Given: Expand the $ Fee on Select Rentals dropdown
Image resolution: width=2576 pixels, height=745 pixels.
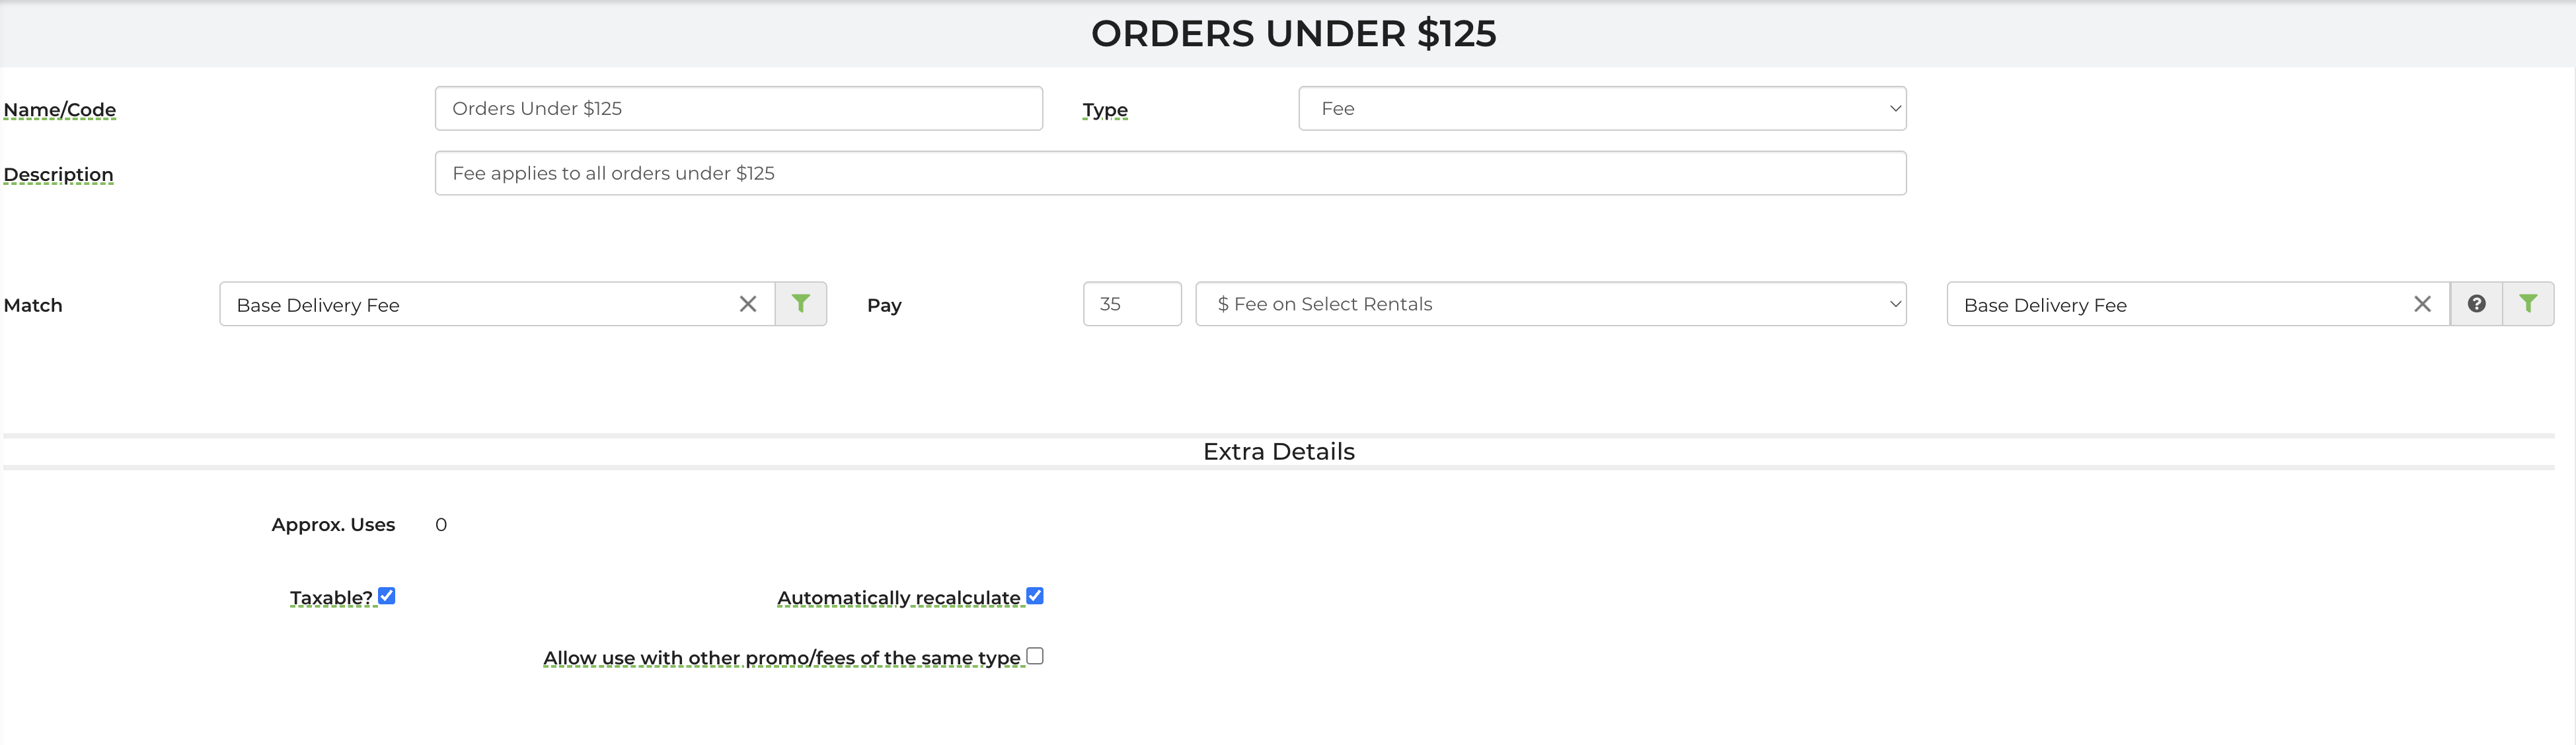Looking at the screenshot, I should (x=1550, y=304).
